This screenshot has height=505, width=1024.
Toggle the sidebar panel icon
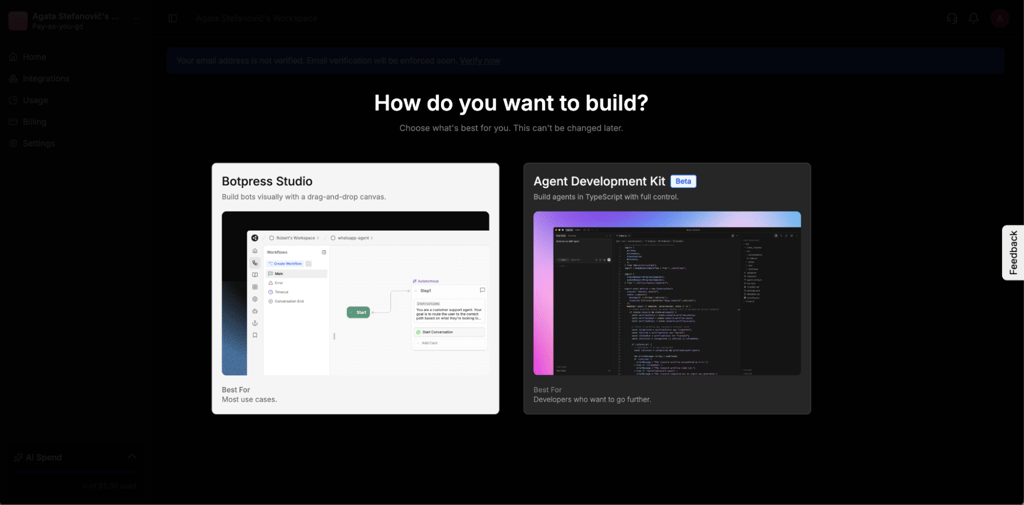point(172,18)
